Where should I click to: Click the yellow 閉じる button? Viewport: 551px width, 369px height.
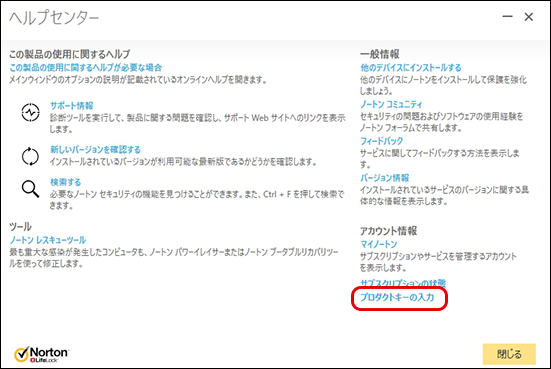pyautogui.click(x=509, y=354)
